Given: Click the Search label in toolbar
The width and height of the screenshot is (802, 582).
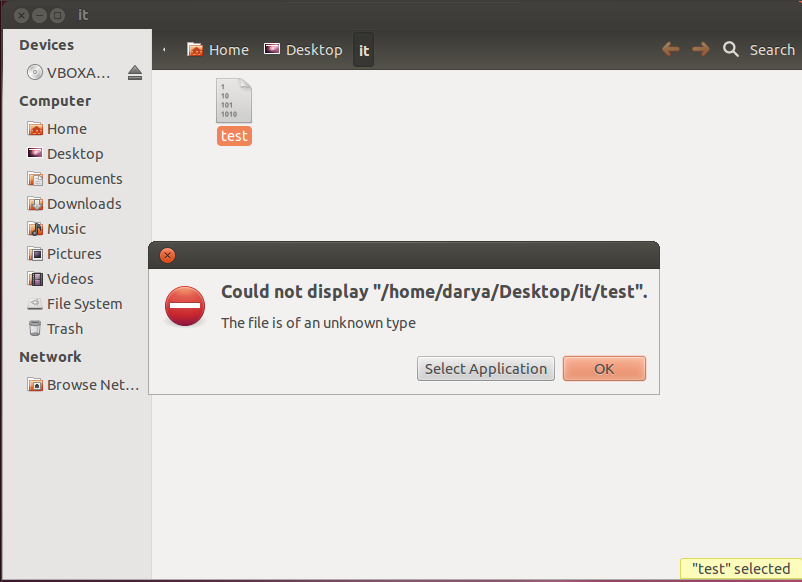Looking at the screenshot, I should pos(772,50).
